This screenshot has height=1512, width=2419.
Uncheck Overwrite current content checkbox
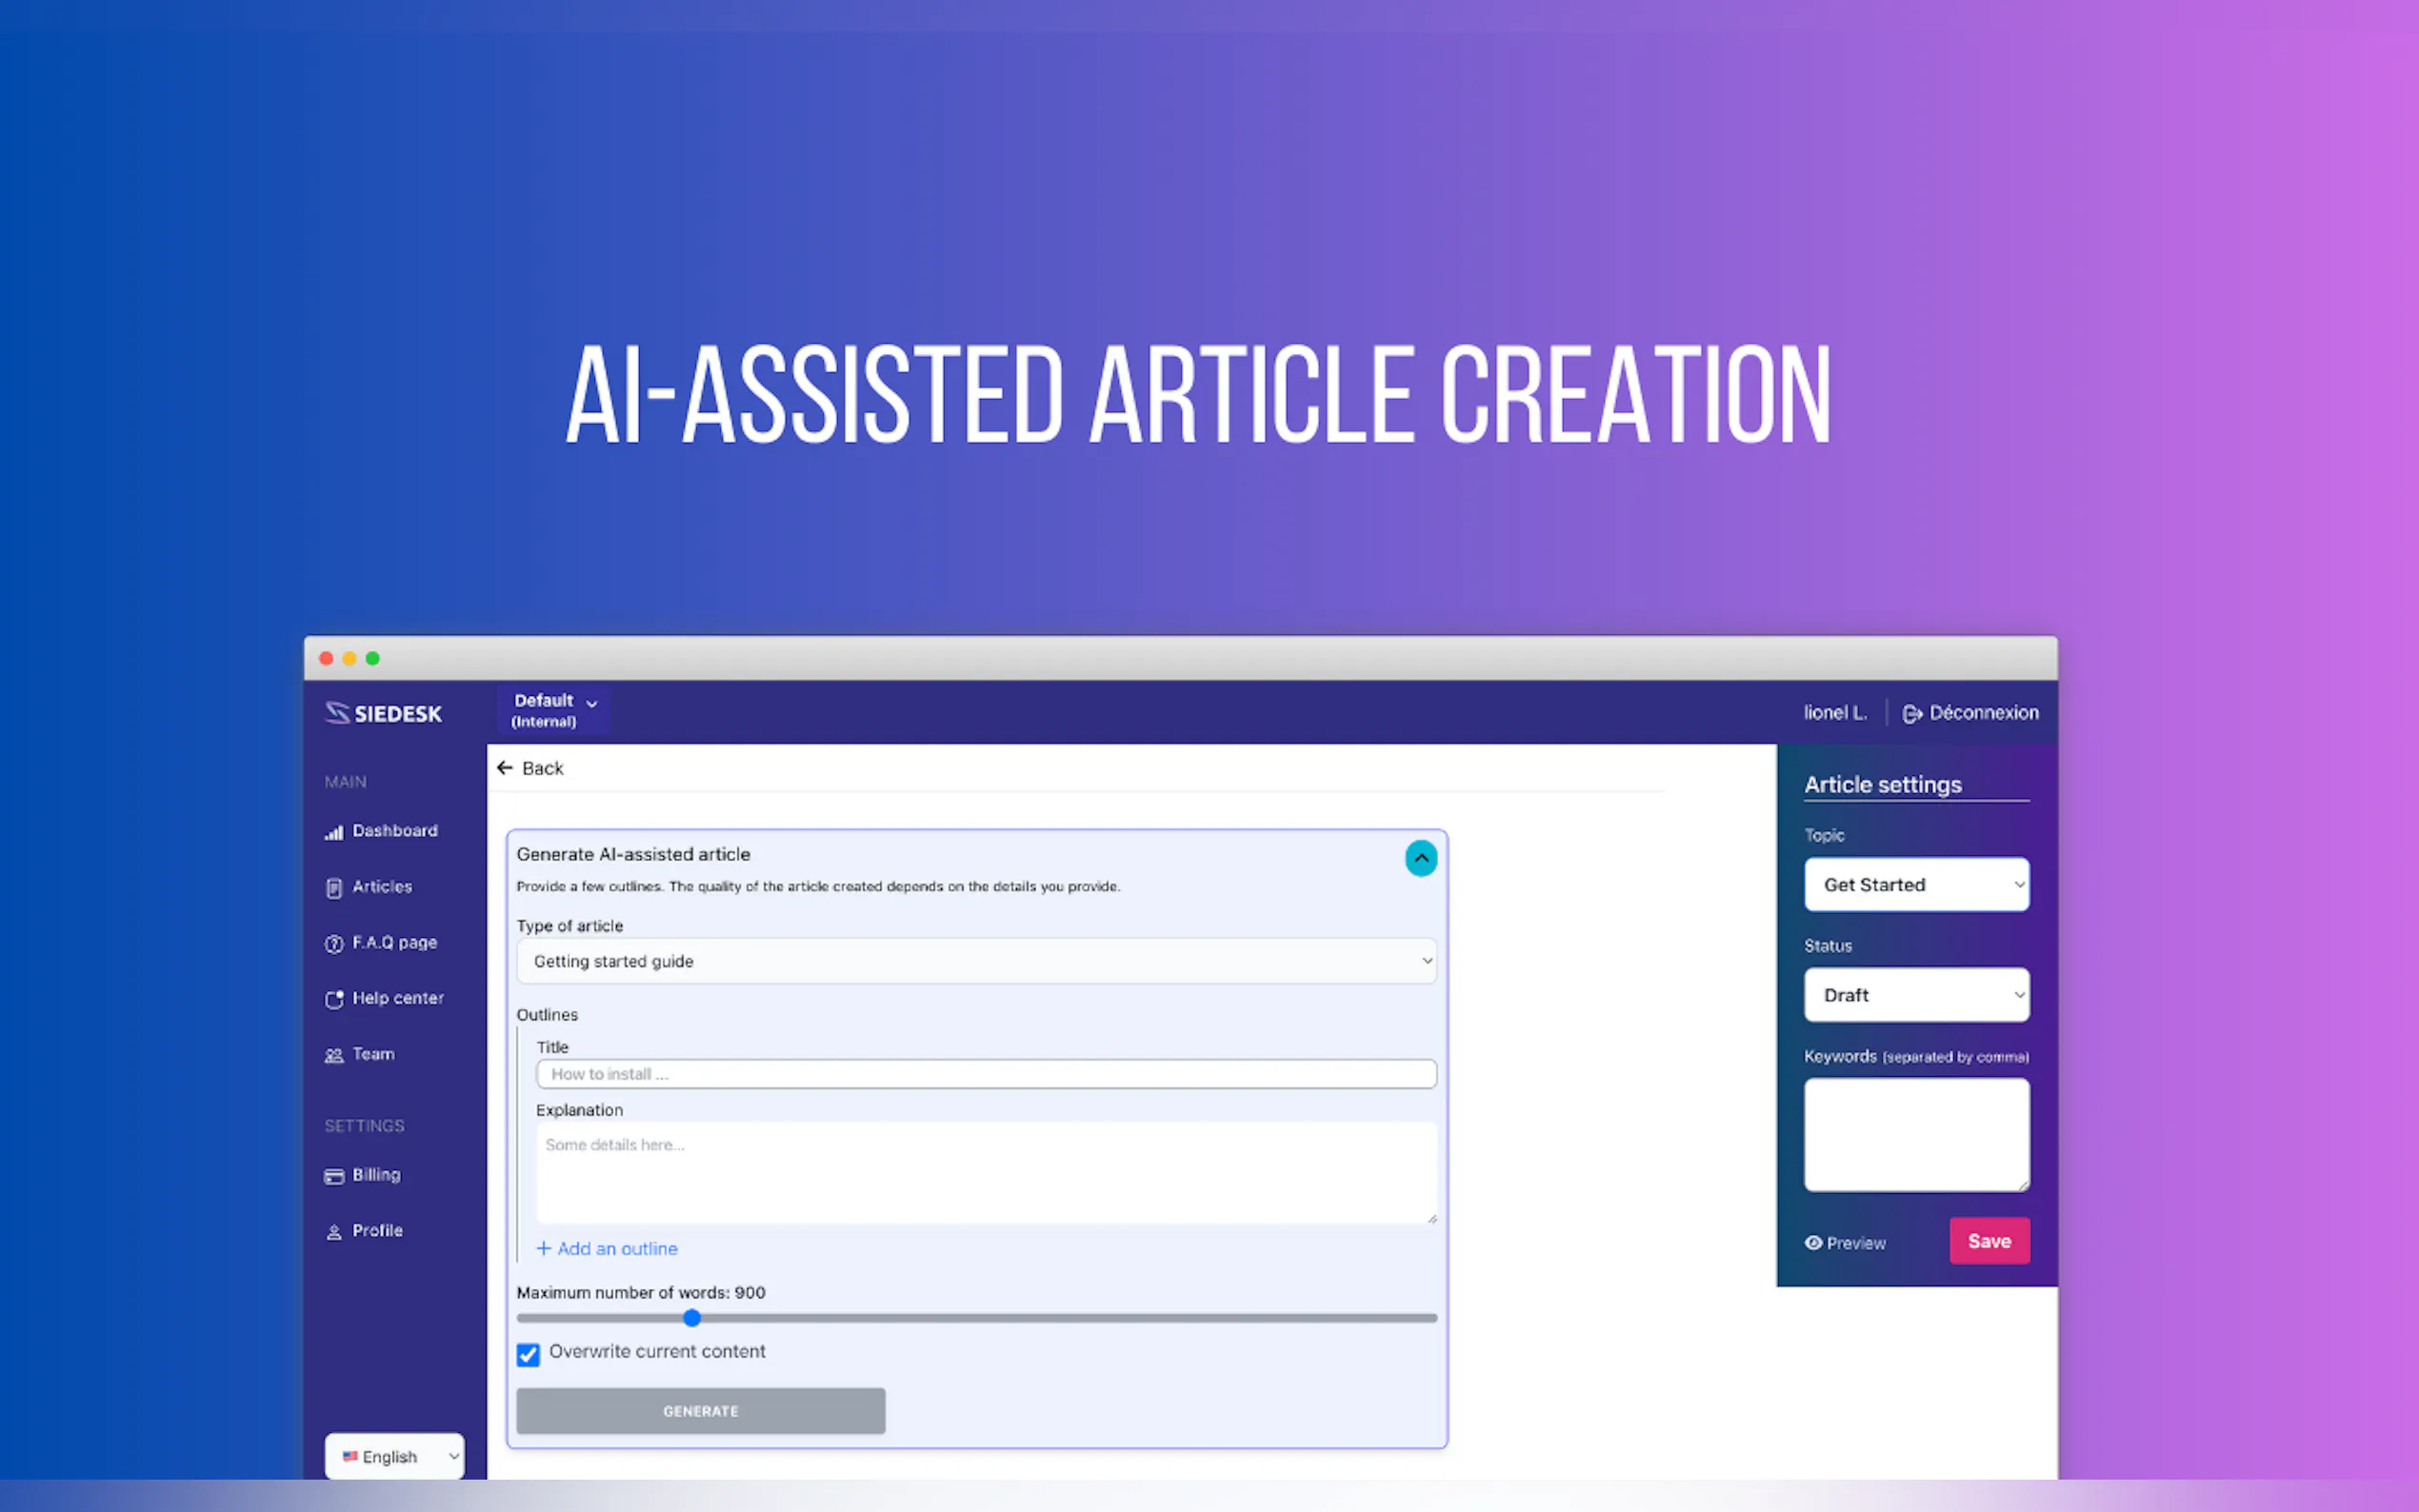point(528,1354)
